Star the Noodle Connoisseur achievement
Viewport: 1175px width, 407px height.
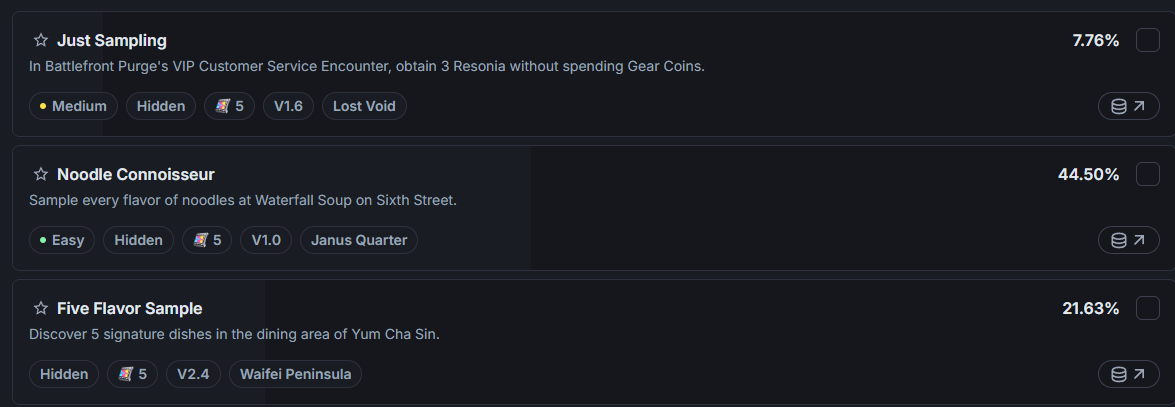(x=41, y=175)
